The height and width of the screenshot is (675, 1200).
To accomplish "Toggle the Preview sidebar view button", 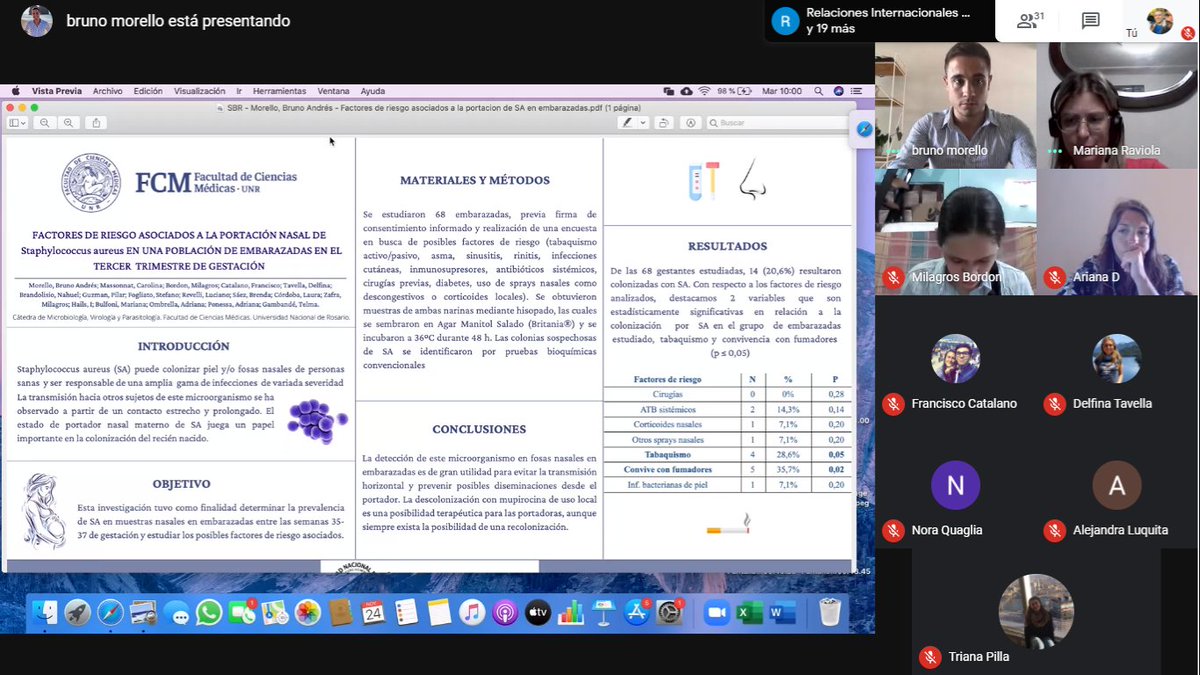I will pos(15,123).
